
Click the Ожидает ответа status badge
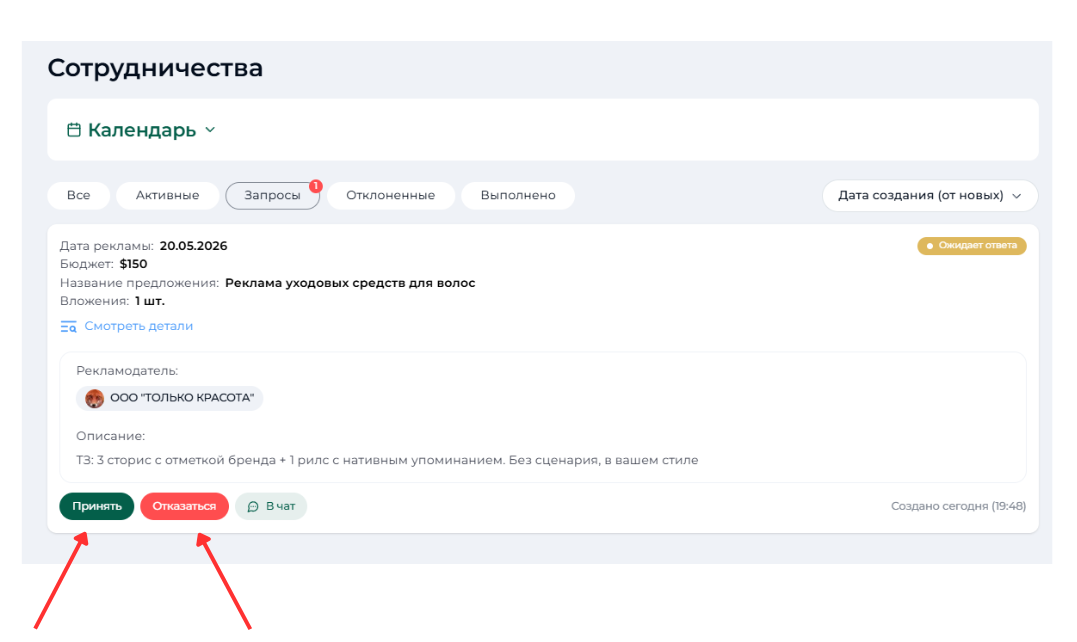click(971, 244)
